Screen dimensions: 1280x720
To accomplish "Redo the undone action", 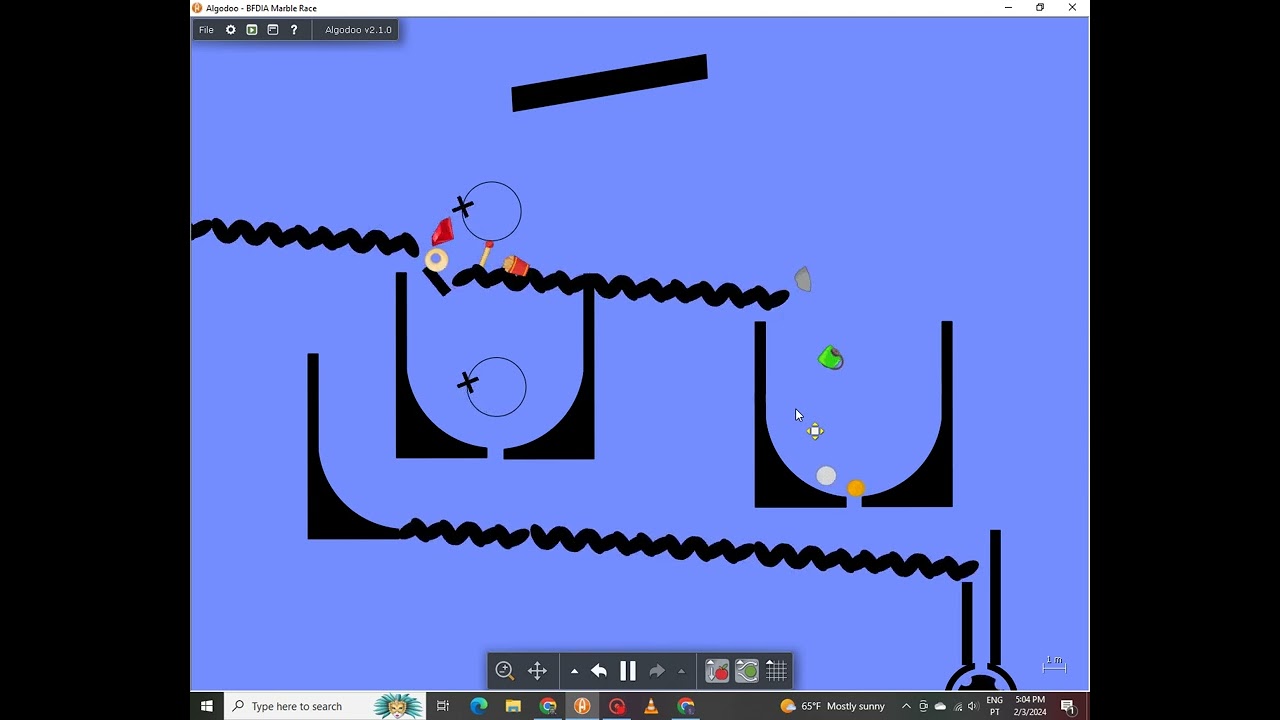I will 657,671.
